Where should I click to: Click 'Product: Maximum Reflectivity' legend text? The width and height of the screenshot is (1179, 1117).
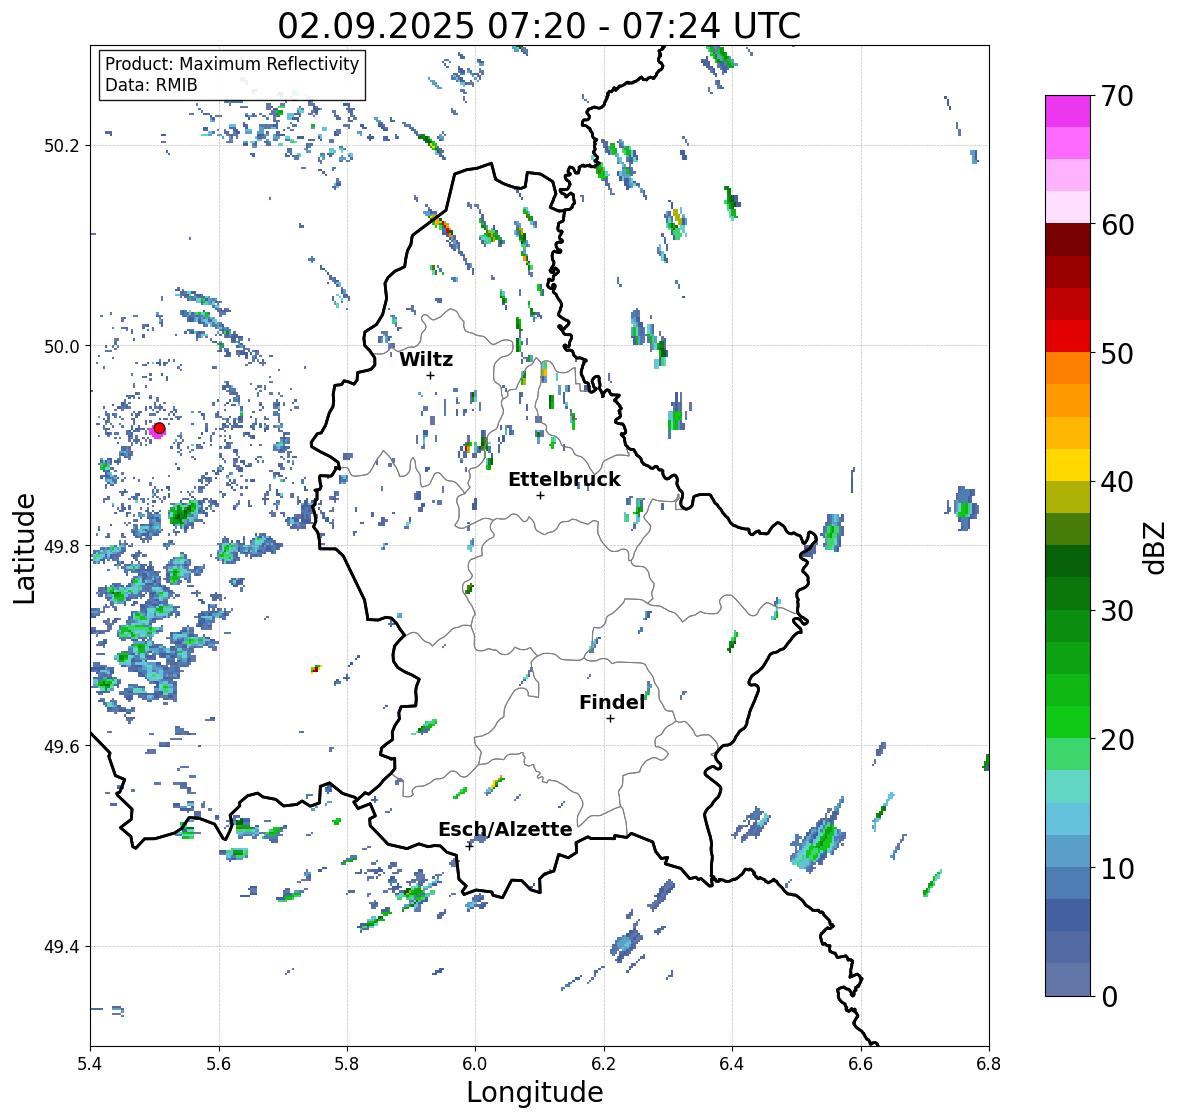pos(232,64)
